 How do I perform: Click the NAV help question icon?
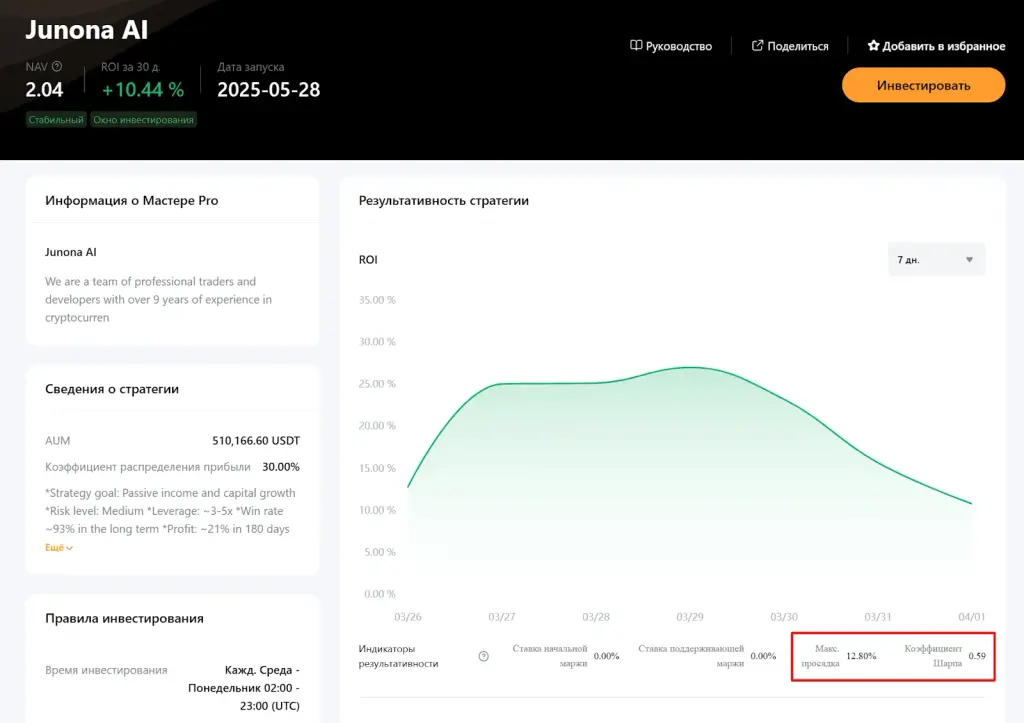click(57, 67)
